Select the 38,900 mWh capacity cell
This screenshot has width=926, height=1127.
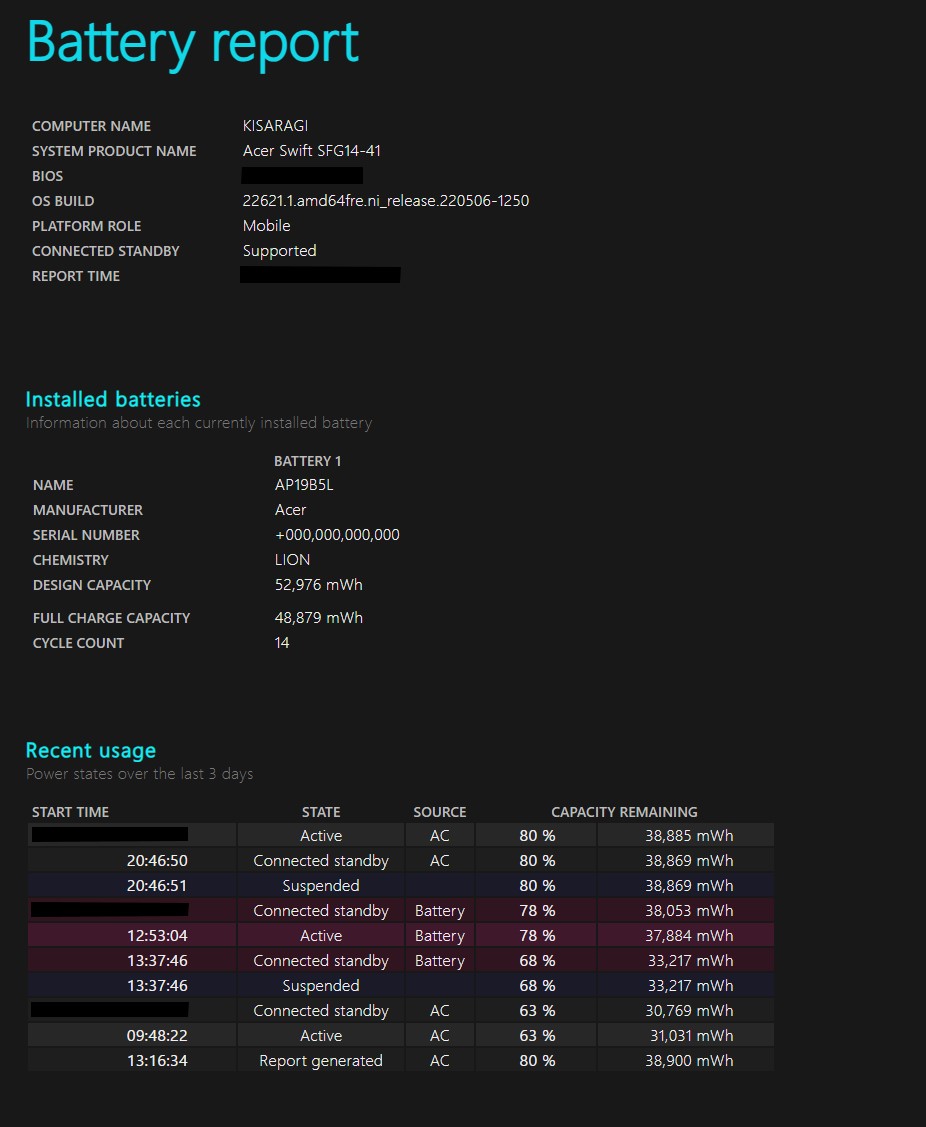(686, 1061)
